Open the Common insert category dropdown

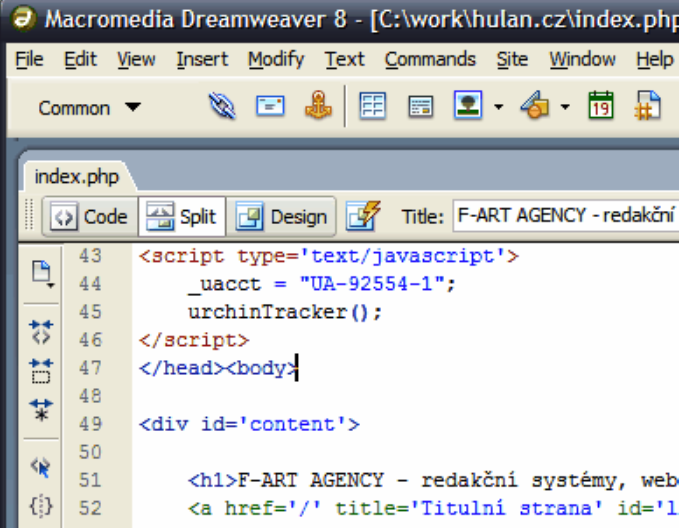pyautogui.click(x=89, y=108)
